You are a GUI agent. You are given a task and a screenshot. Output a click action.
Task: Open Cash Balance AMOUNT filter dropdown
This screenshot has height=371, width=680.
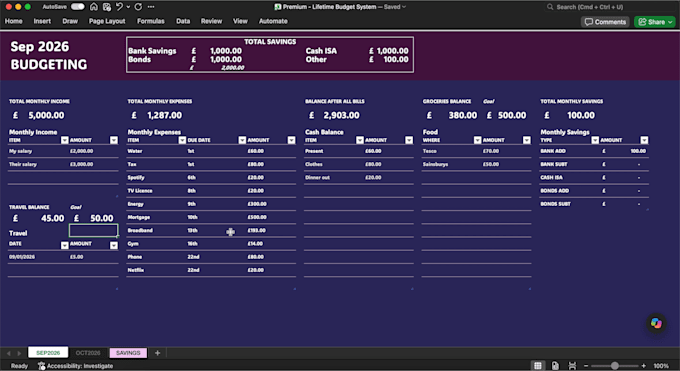click(x=409, y=140)
